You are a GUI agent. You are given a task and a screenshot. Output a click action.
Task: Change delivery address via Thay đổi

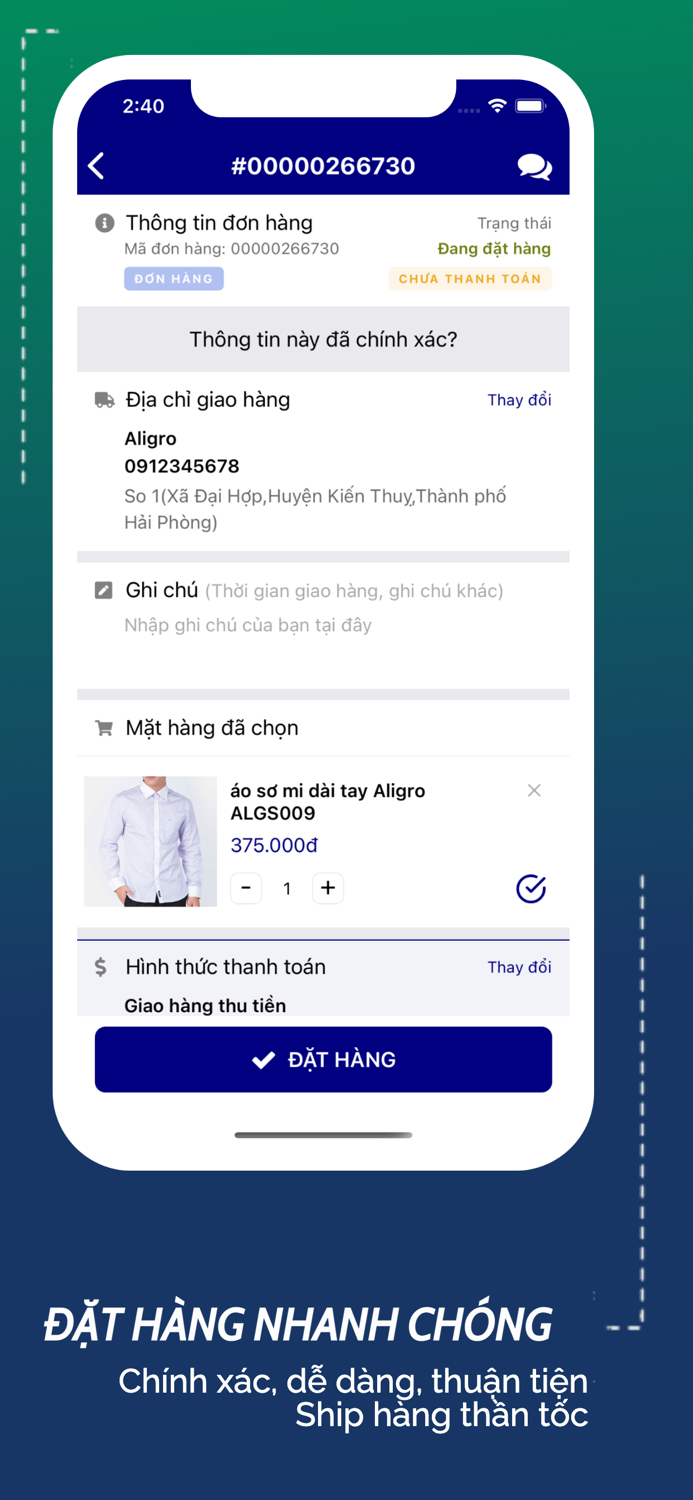click(519, 400)
